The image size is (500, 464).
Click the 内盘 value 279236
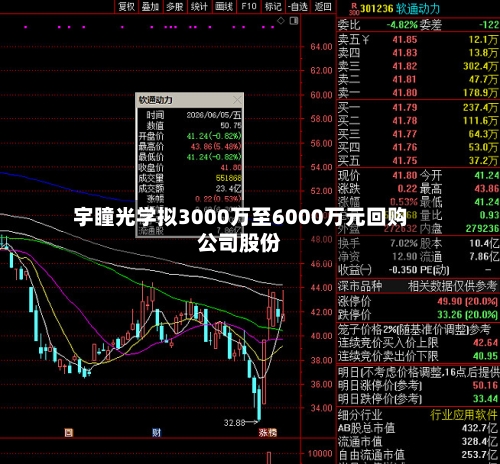pyautogui.click(x=482, y=228)
